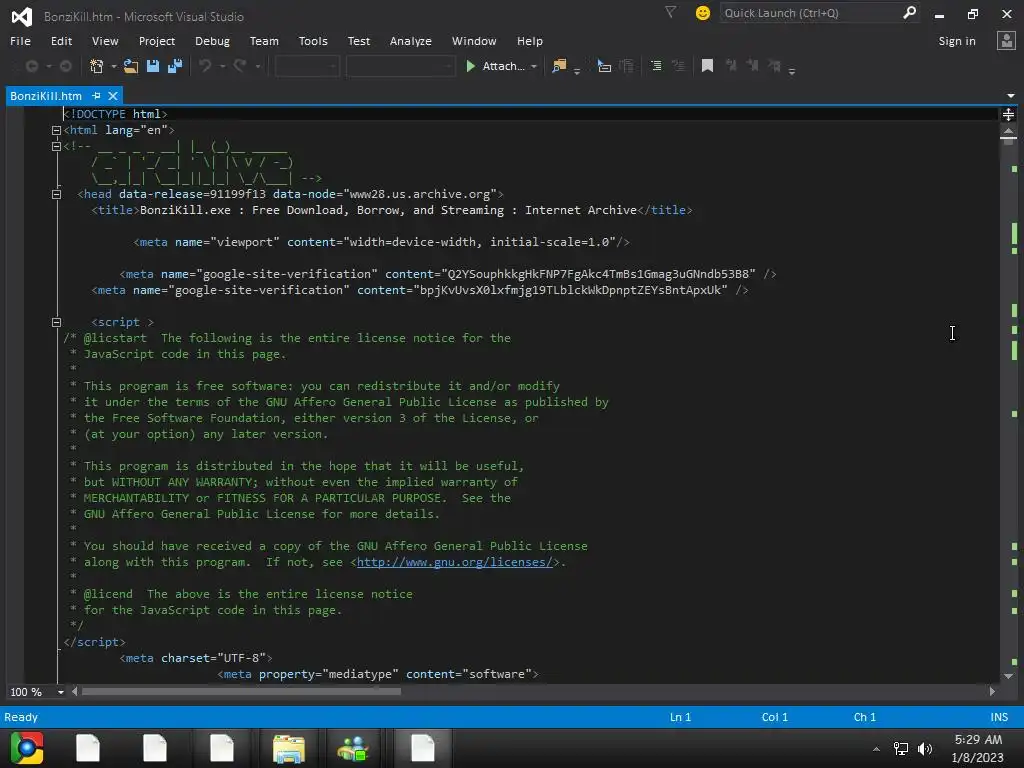Open the Test menu

359,40
